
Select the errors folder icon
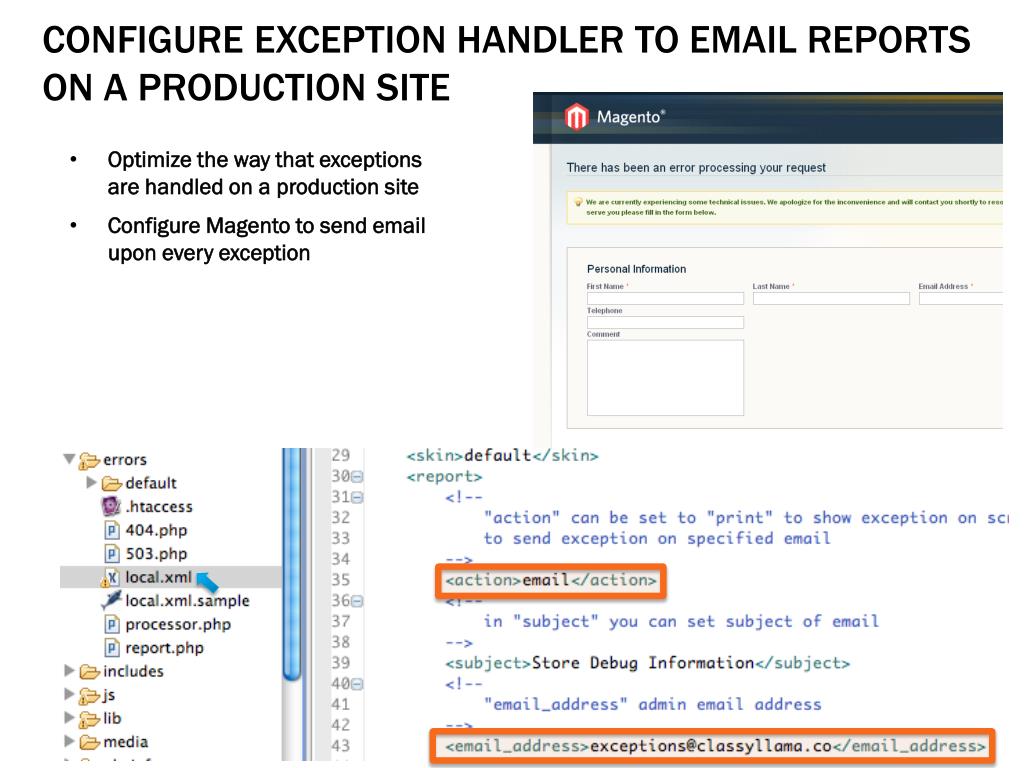pyautogui.click(x=89, y=460)
